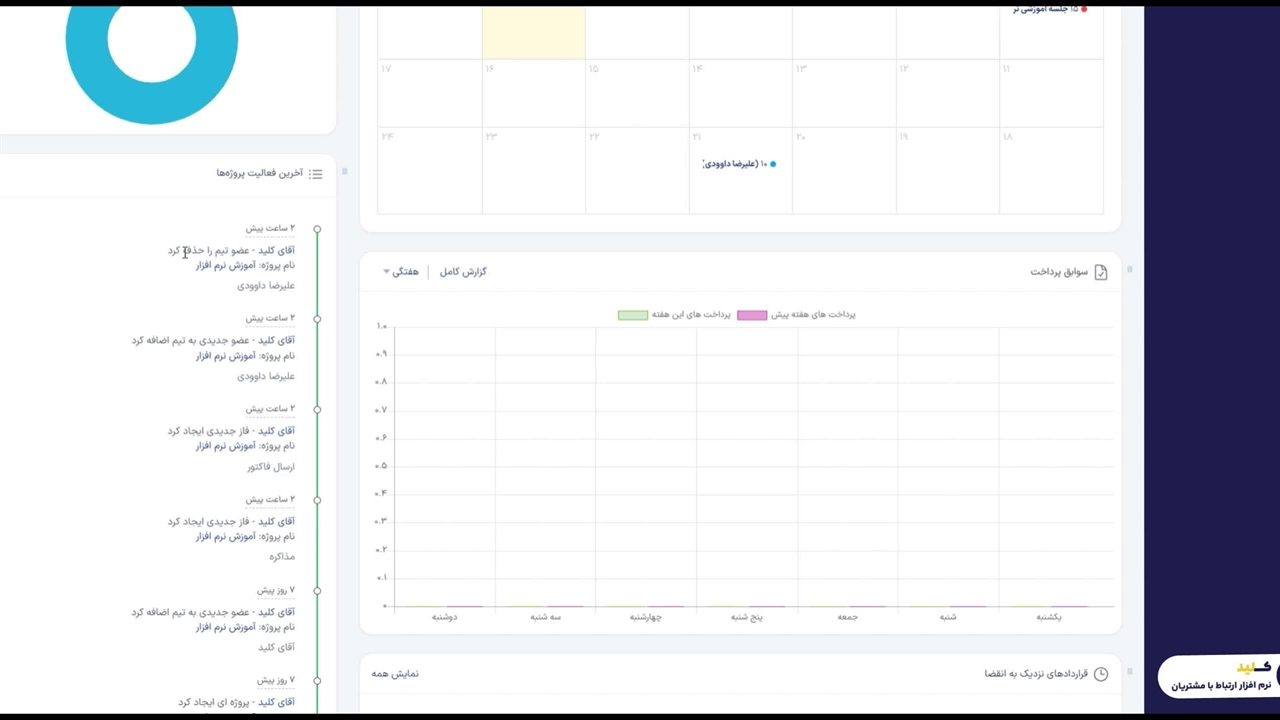Open the هفتگی period dropdown

click(401, 272)
